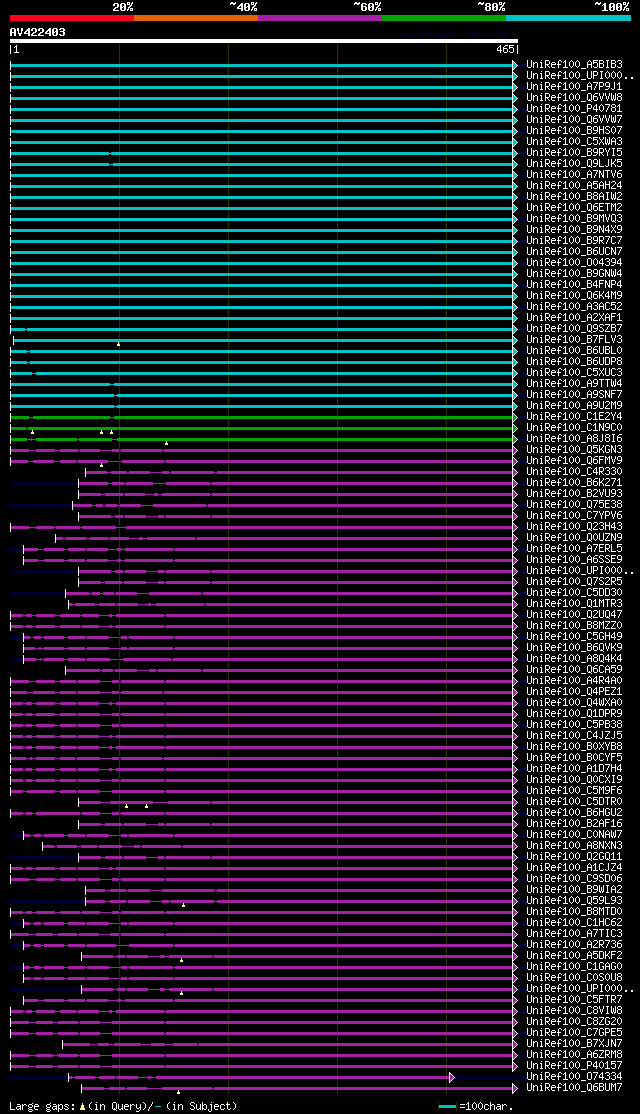This screenshot has height=1114, width=640.
Task: Click the UniRef100_C7GPE5 label
Action: coord(575,1034)
